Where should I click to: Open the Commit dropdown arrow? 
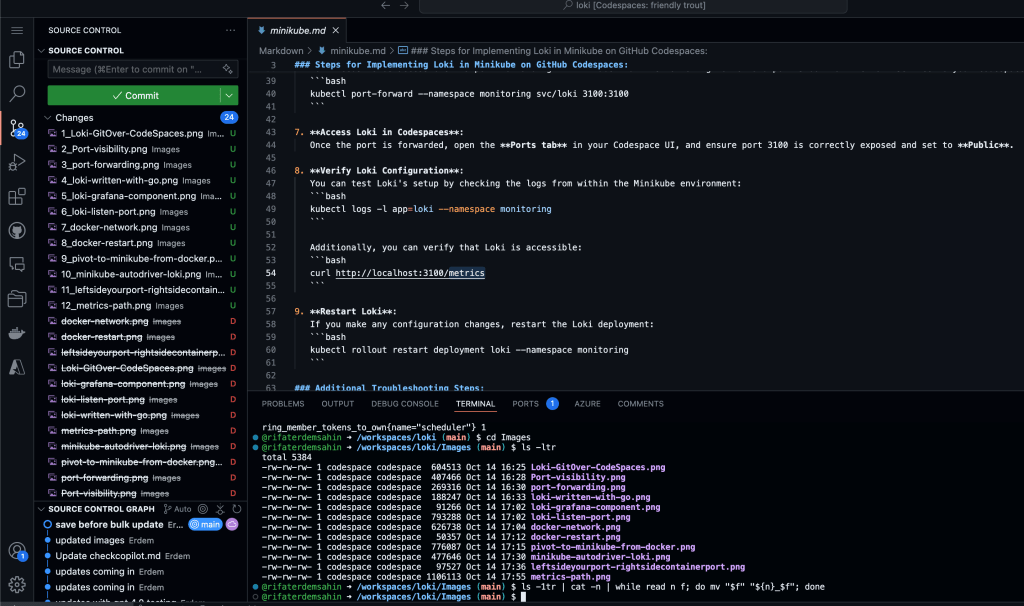click(229, 95)
